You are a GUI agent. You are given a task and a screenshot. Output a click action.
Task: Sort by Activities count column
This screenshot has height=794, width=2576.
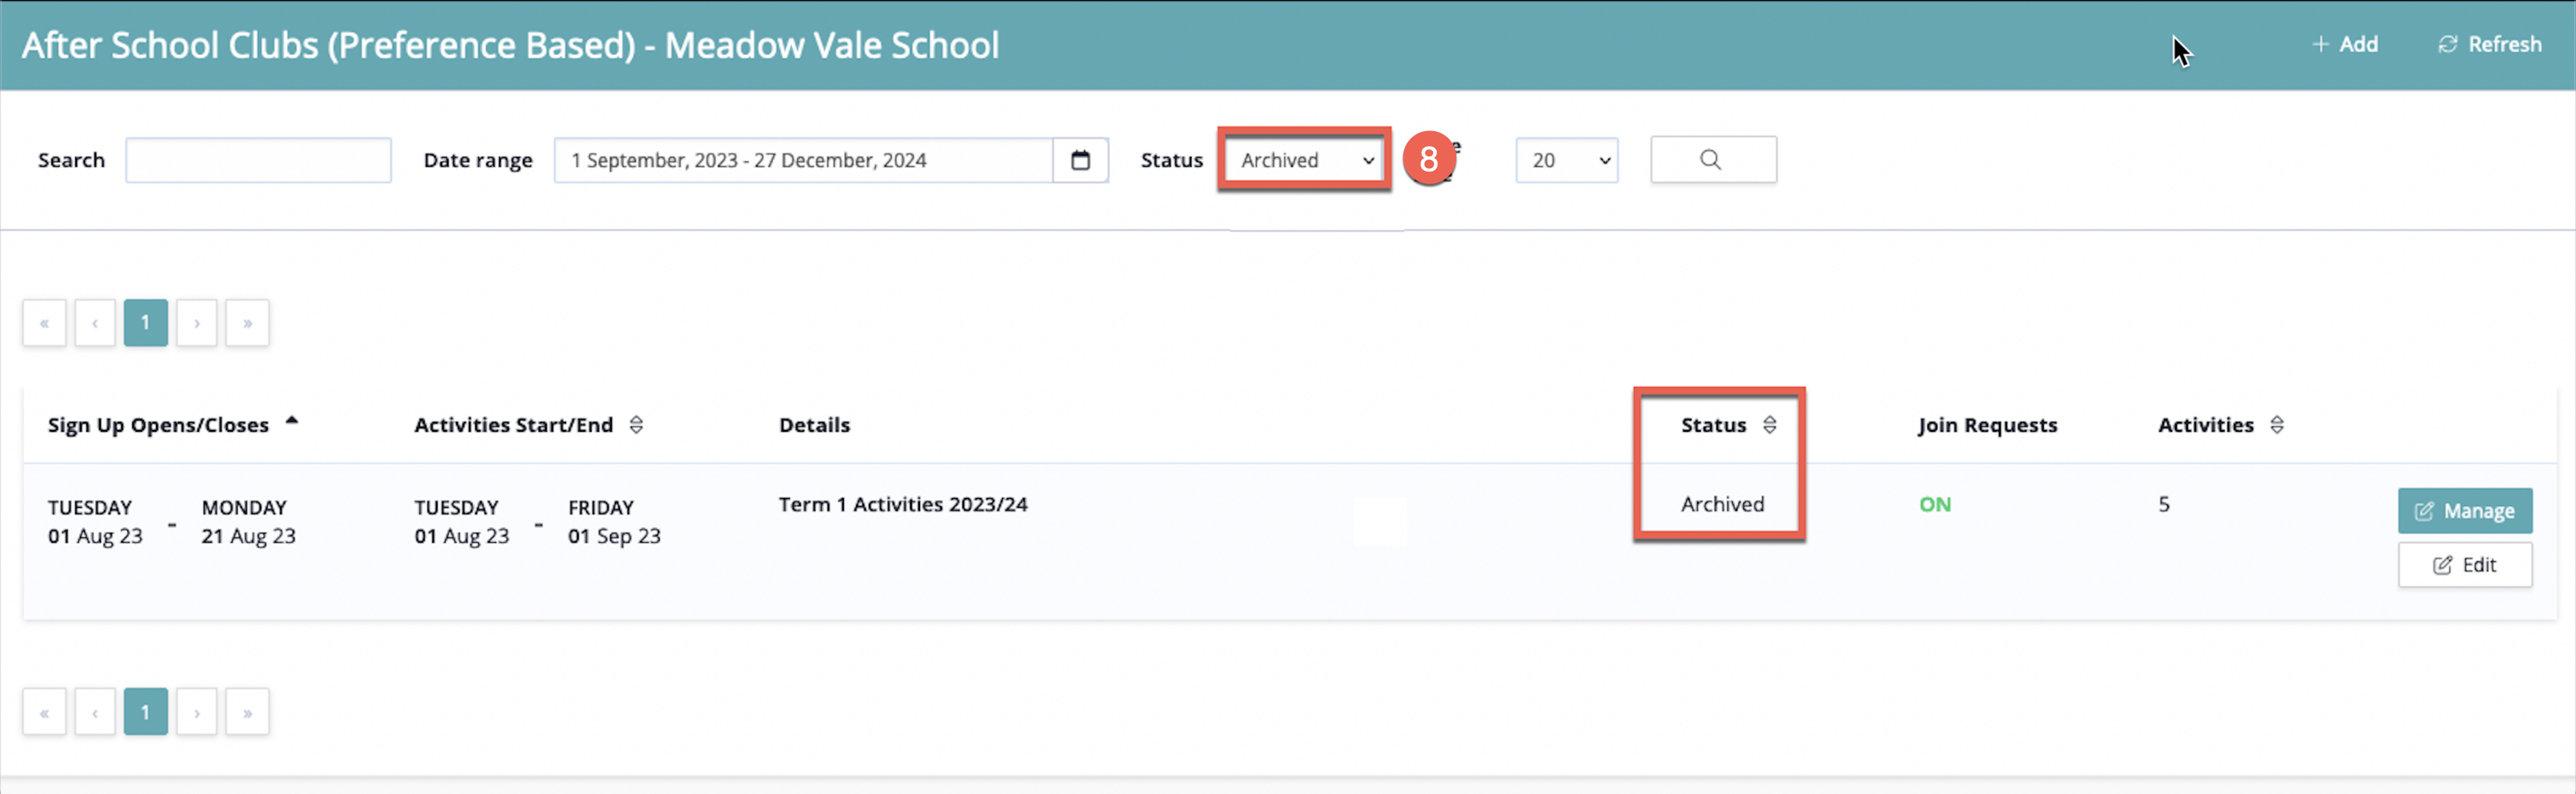[2220, 425]
